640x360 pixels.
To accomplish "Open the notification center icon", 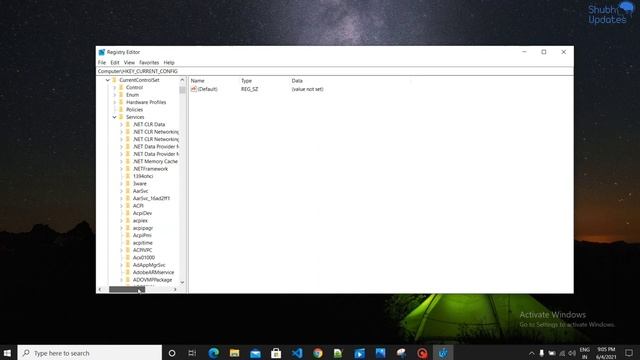I will click(x=629, y=353).
